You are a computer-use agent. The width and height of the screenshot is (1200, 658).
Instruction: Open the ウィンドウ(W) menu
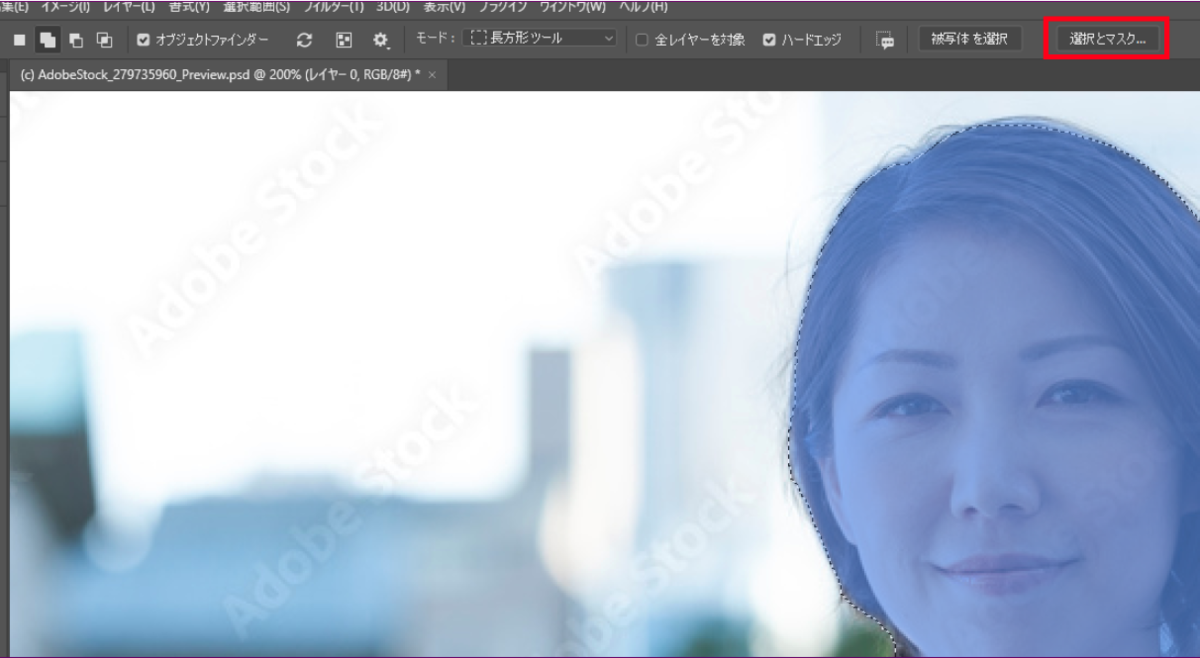(573, 6)
